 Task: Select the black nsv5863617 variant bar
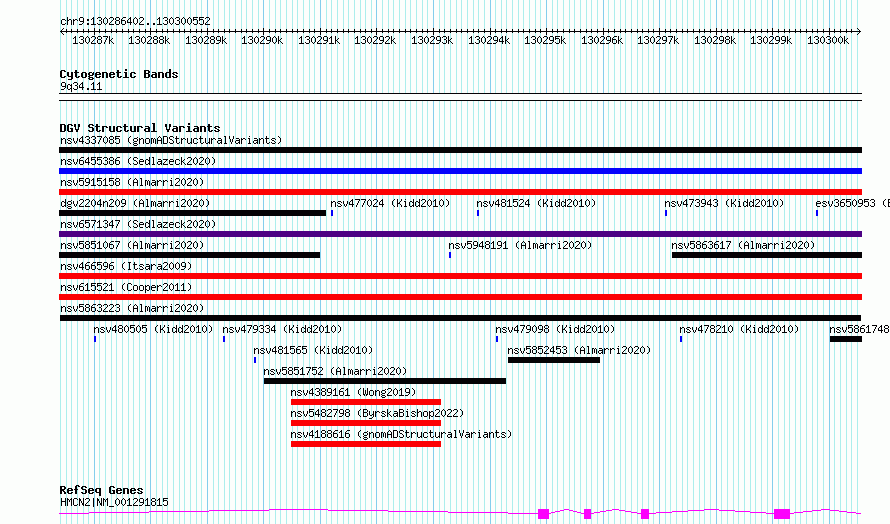767,255
